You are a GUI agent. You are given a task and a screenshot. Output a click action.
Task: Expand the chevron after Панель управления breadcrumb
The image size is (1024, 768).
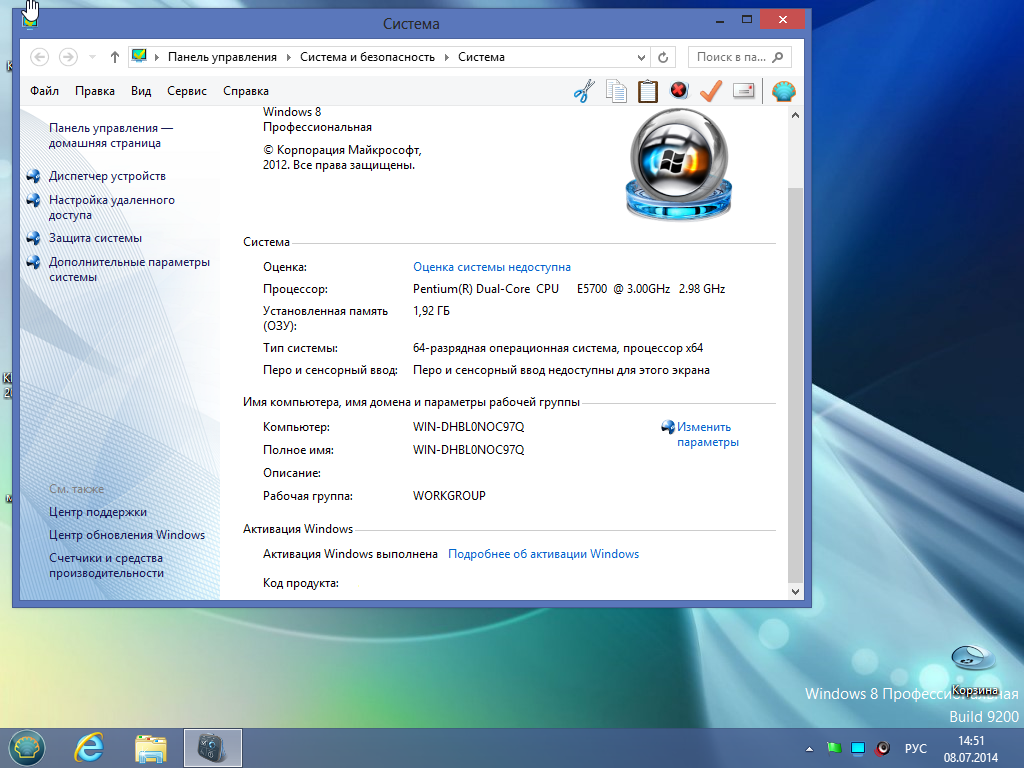pyautogui.click(x=288, y=57)
